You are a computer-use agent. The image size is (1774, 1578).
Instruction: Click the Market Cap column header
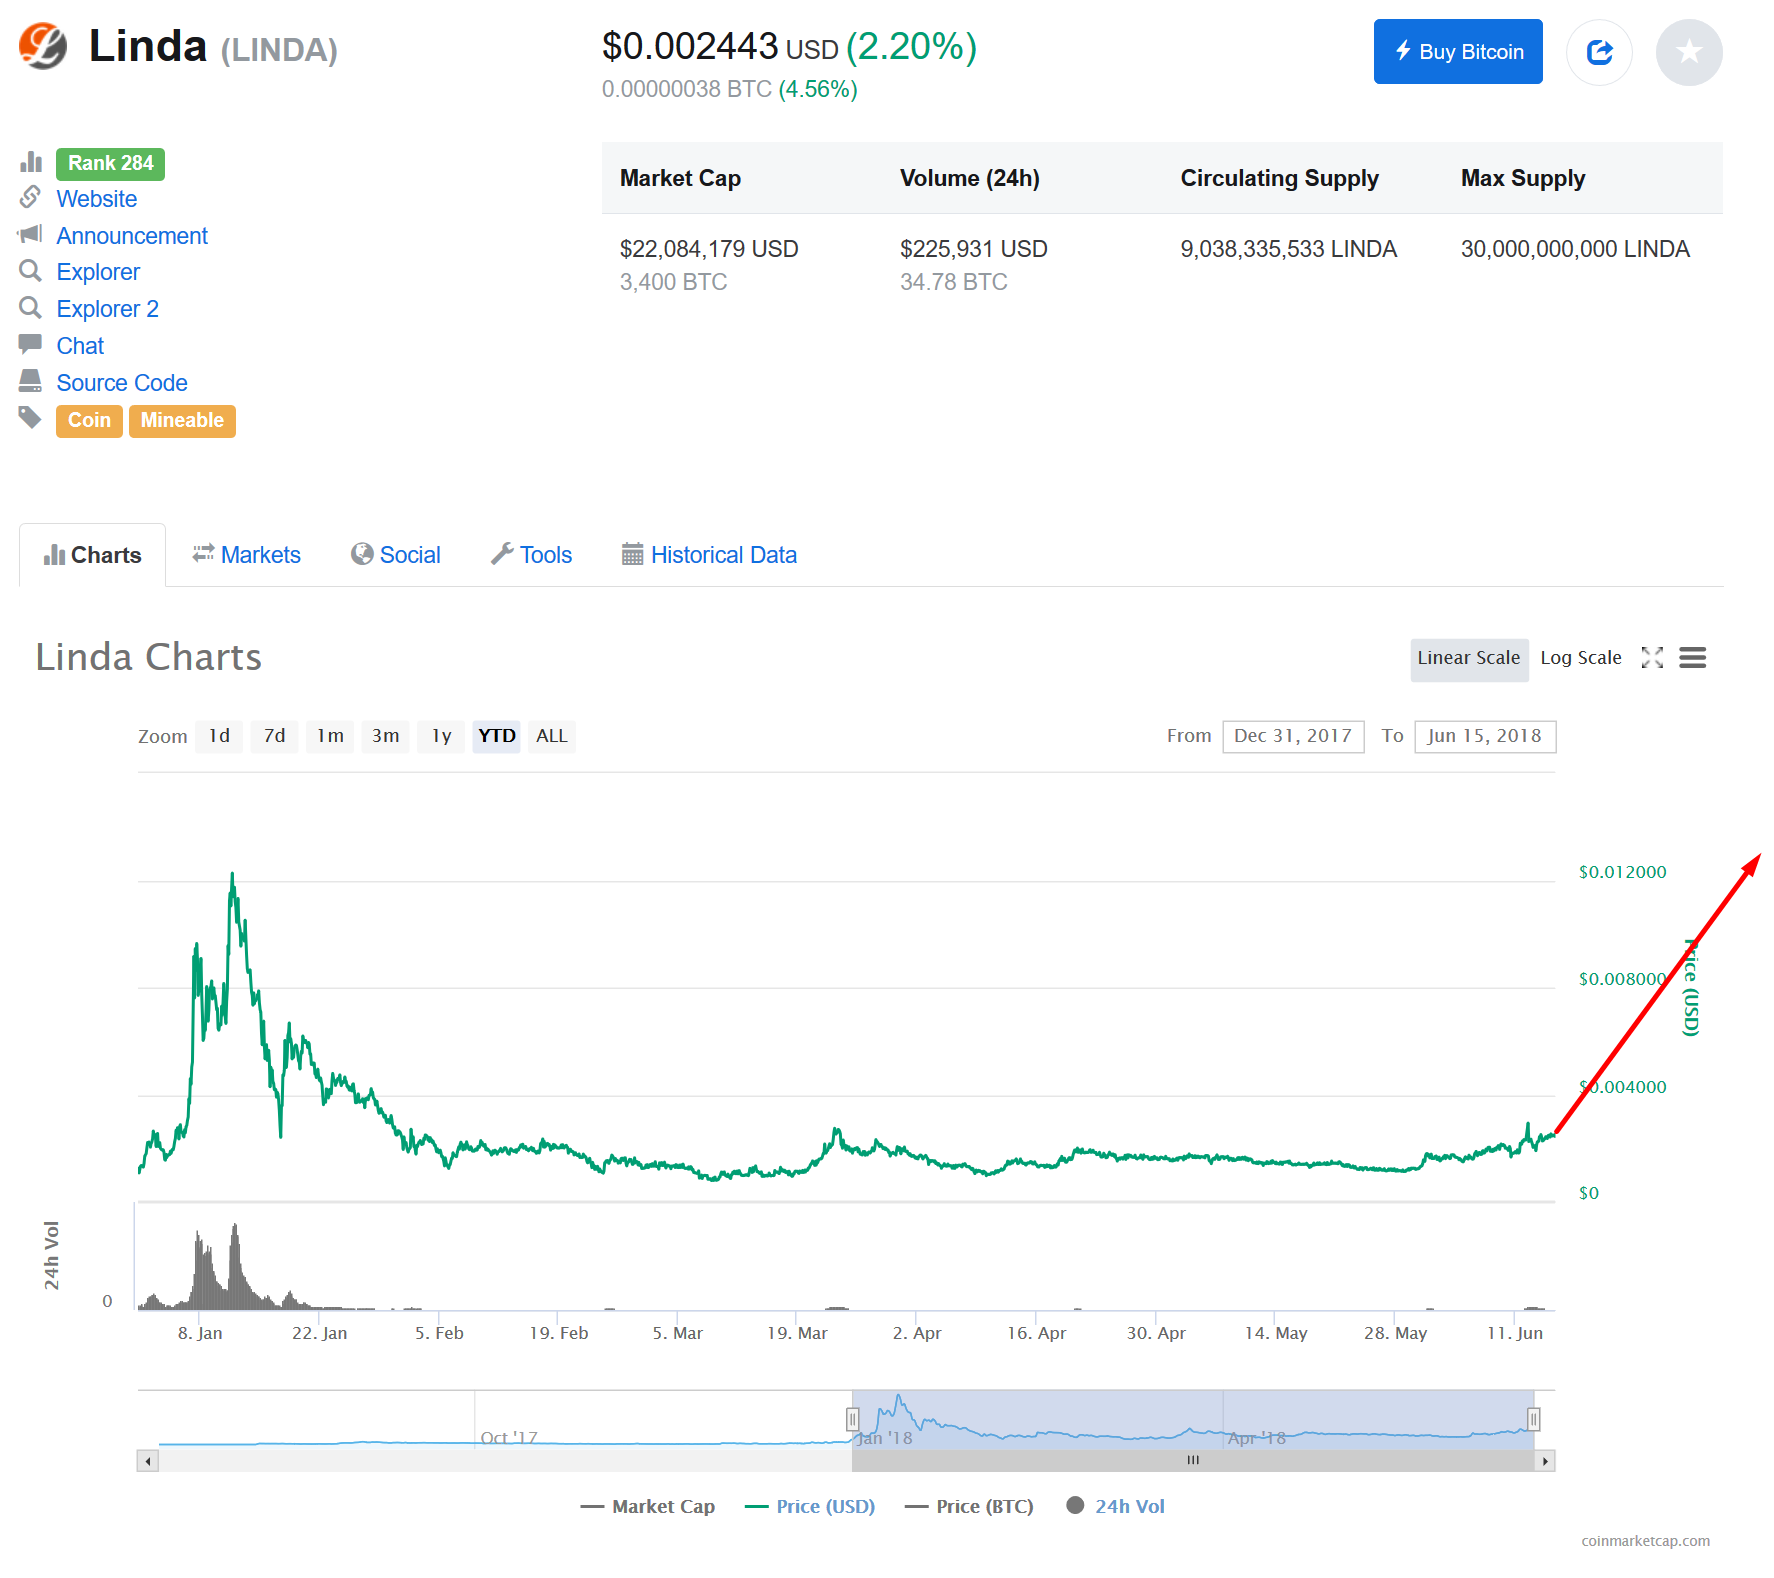[680, 178]
